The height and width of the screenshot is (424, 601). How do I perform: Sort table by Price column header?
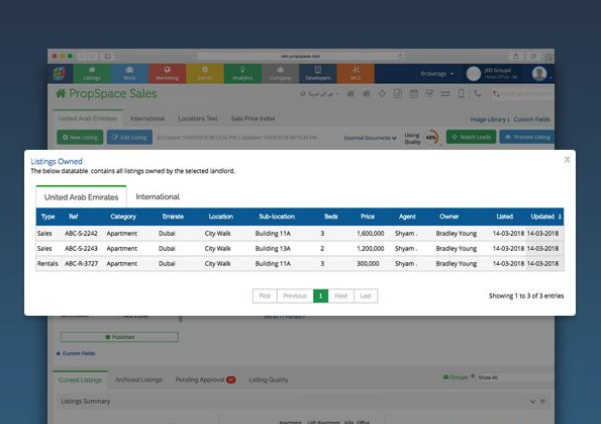[x=367, y=217]
